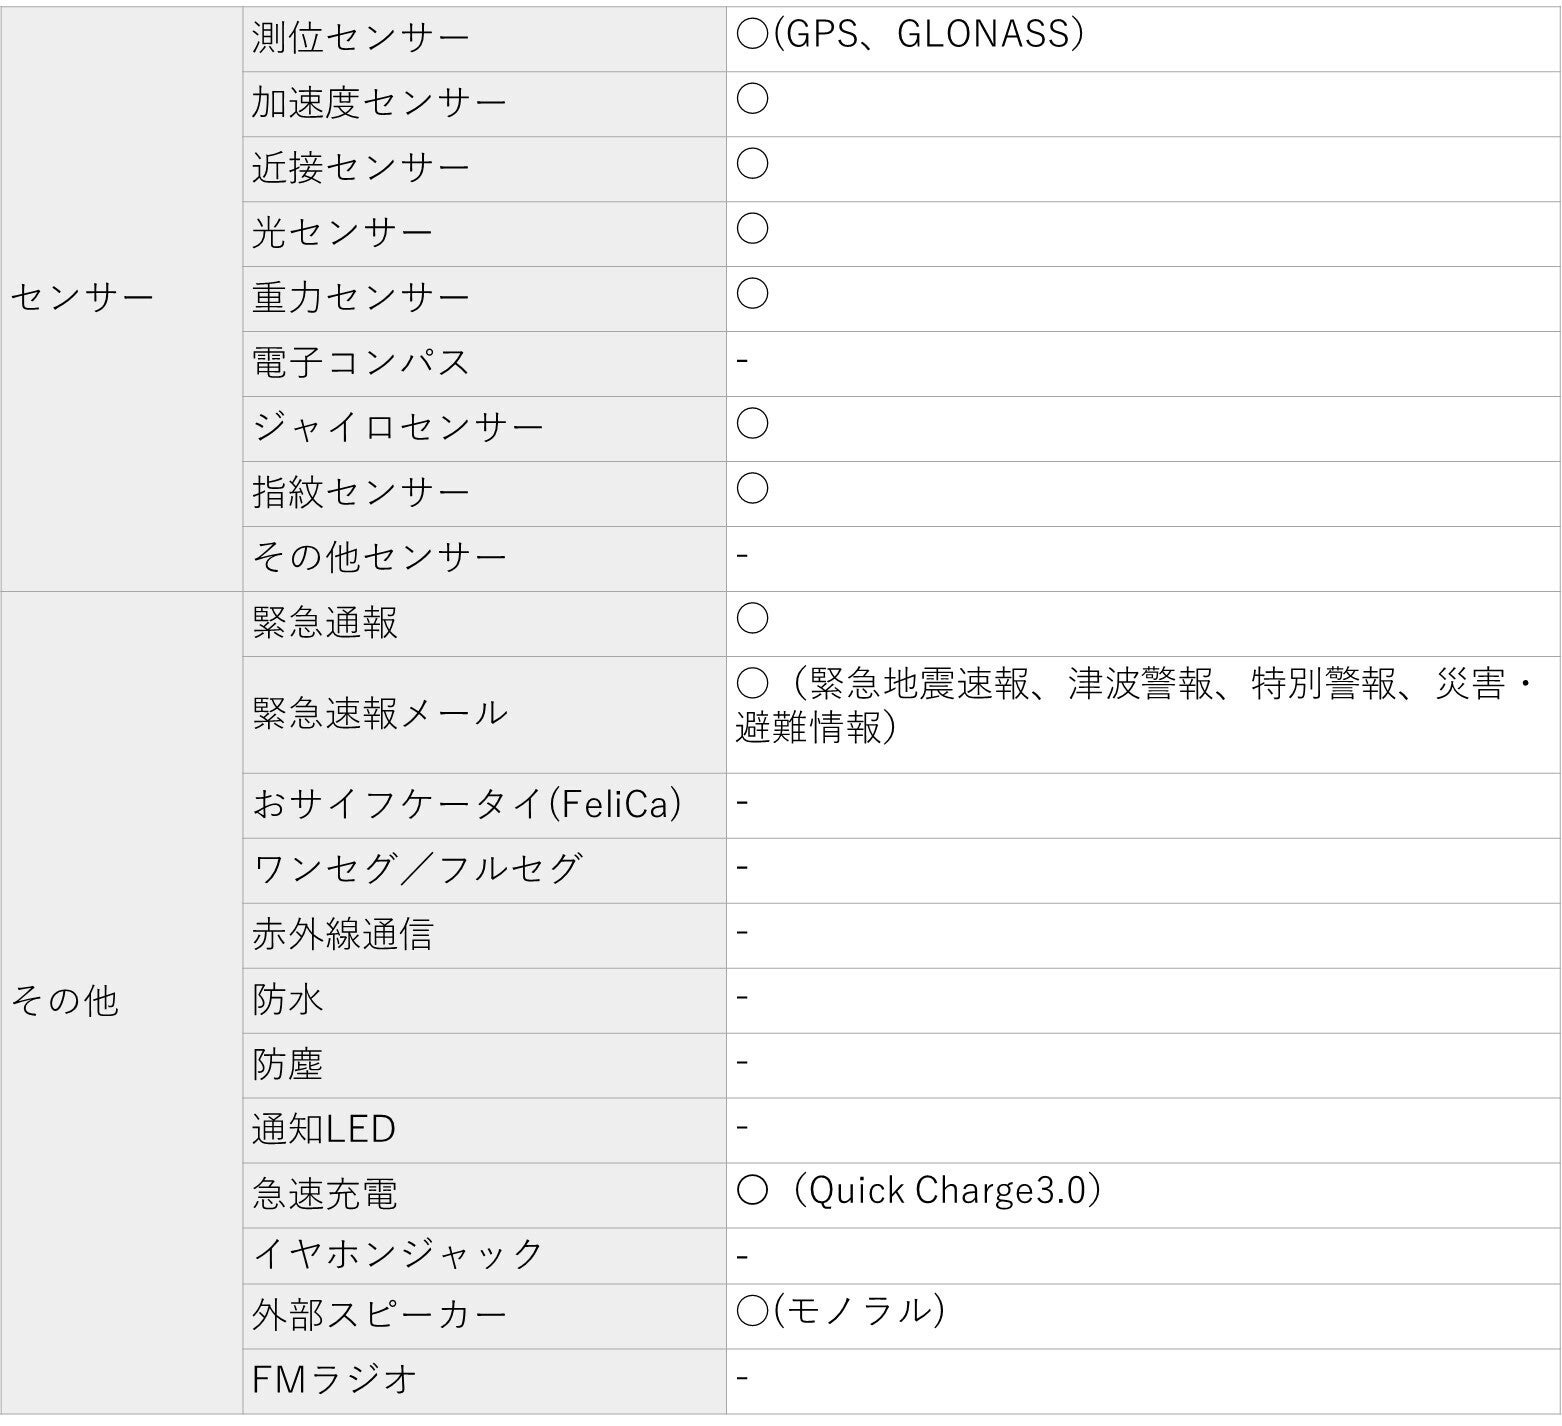Image resolution: width=1562 pixels, height=1426 pixels.
Task: Click the circle mark beside 指紋センサー
Action: pyautogui.click(x=752, y=489)
